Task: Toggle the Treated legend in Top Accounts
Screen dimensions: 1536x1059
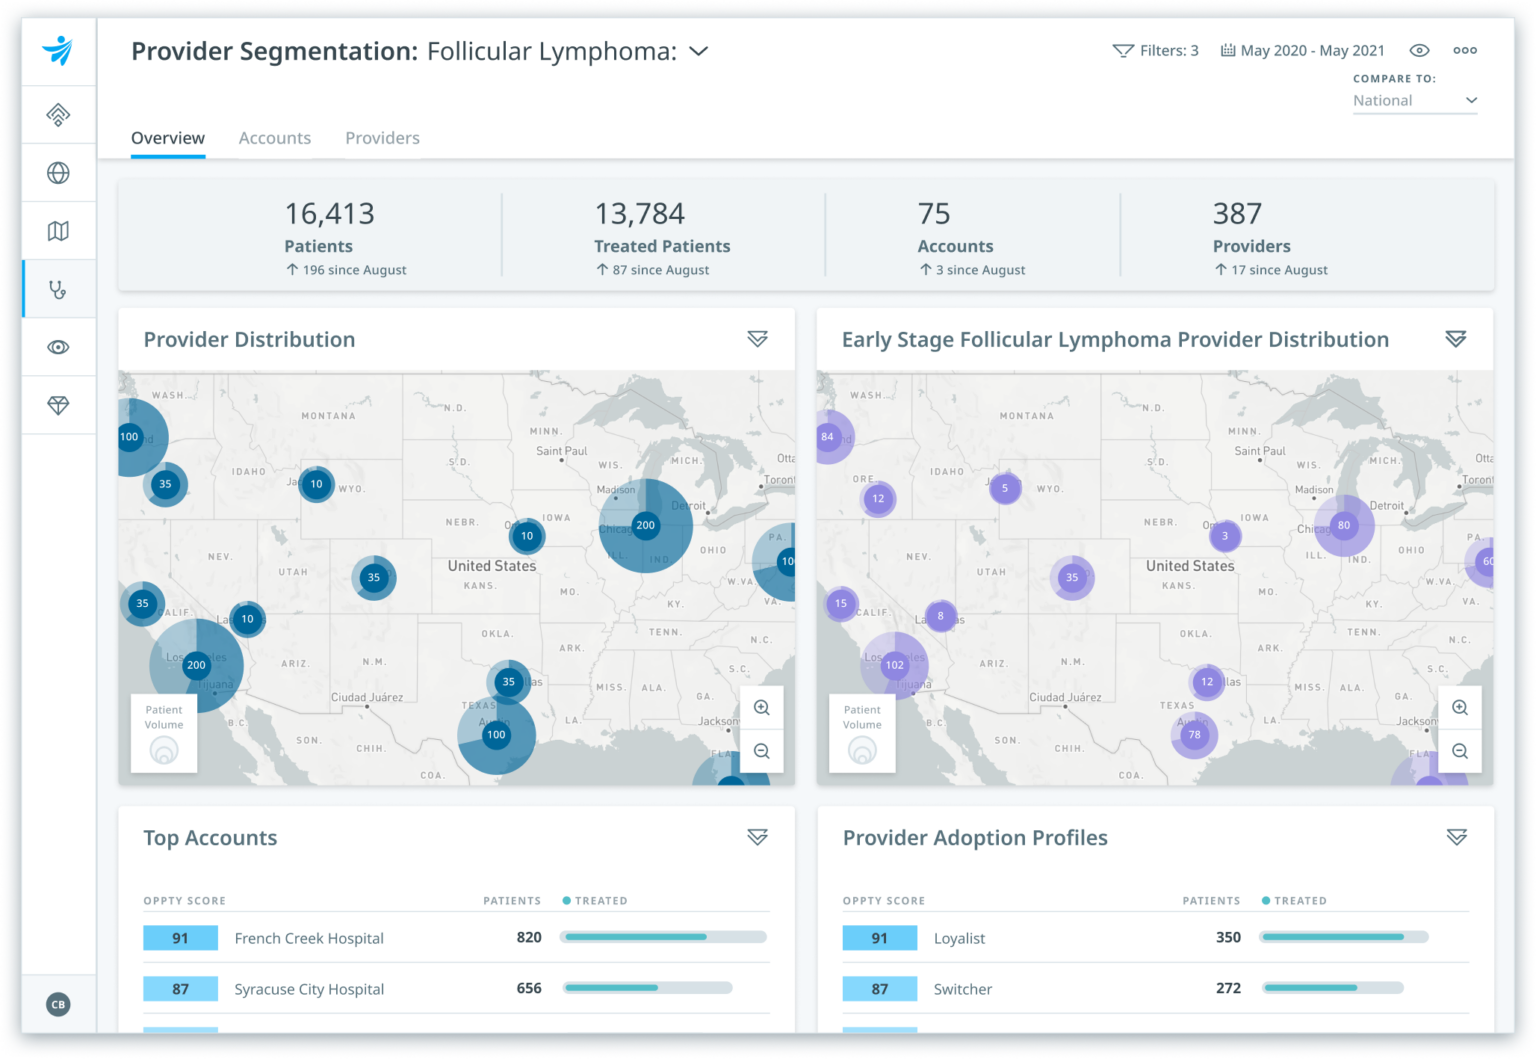Action: coord(595,900)
